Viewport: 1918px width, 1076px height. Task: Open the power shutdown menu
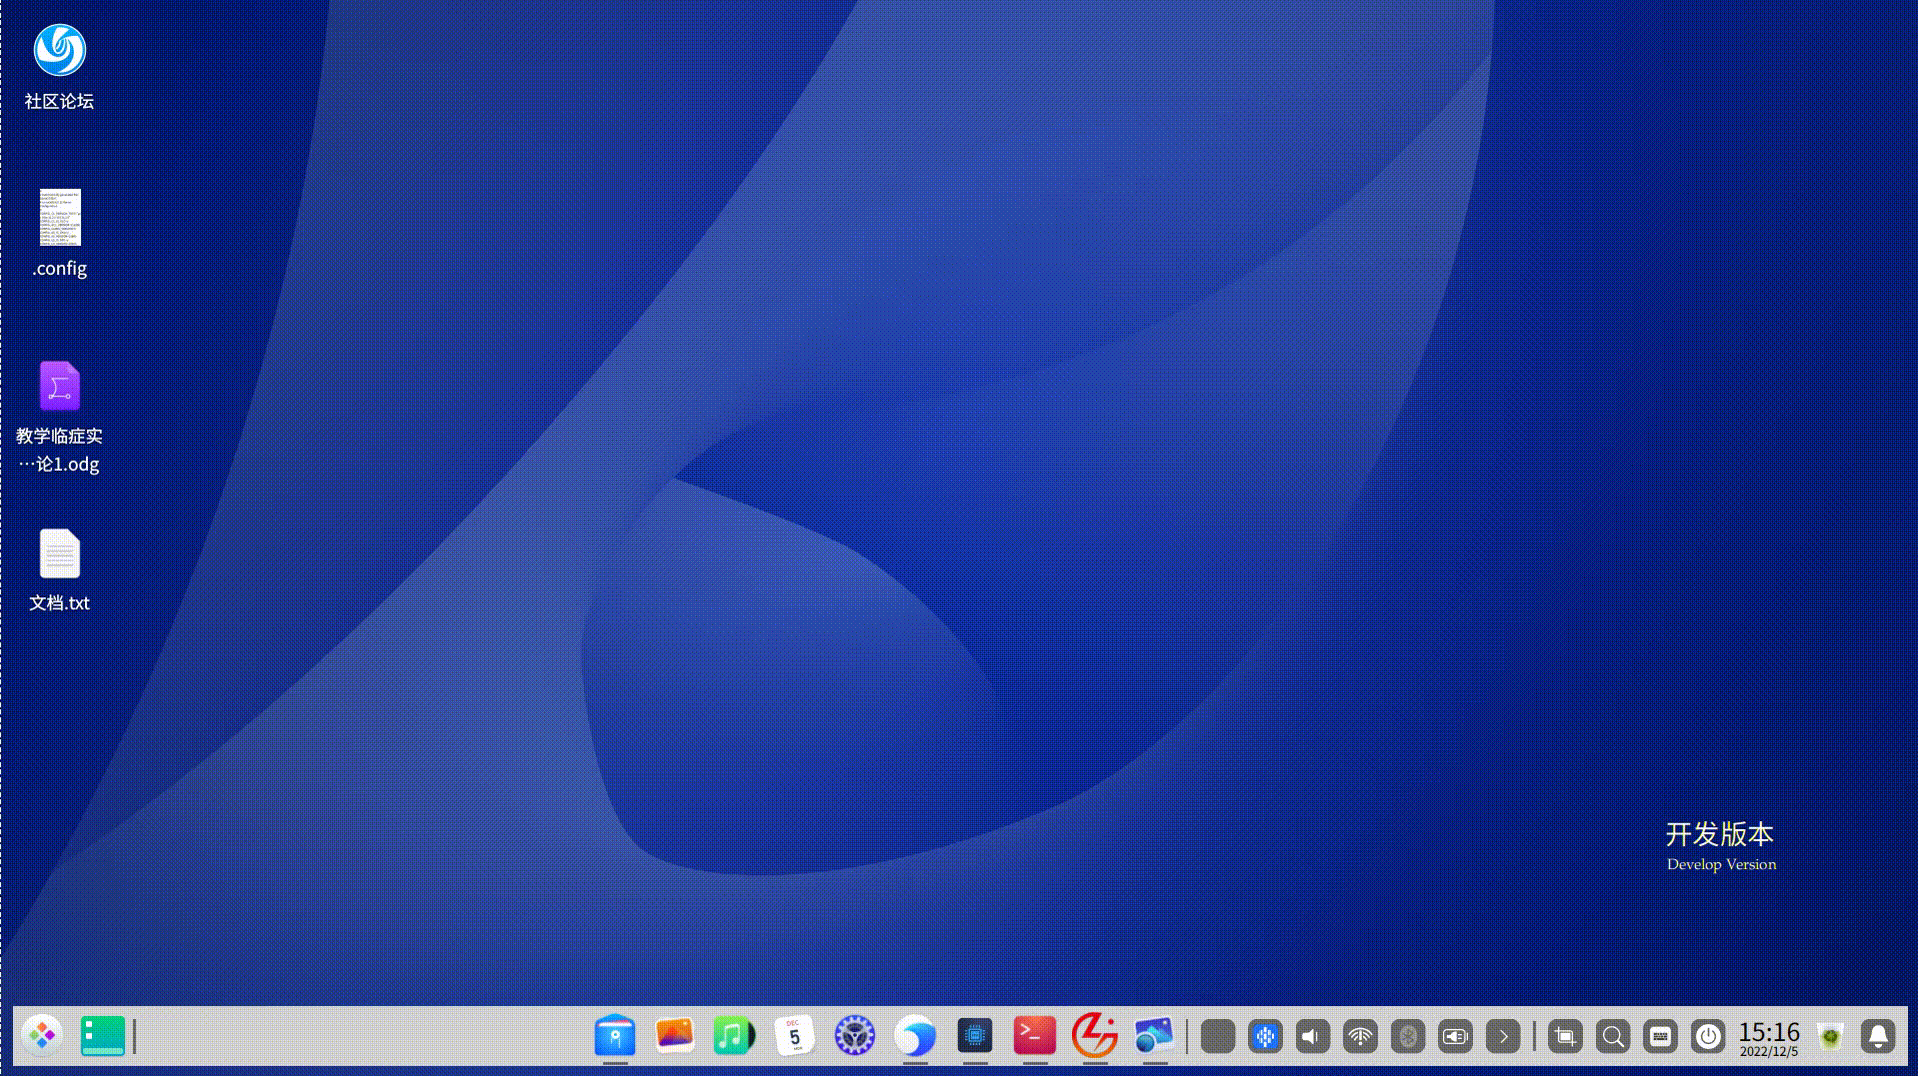pyautogui.click(x=1708, y=1037)
